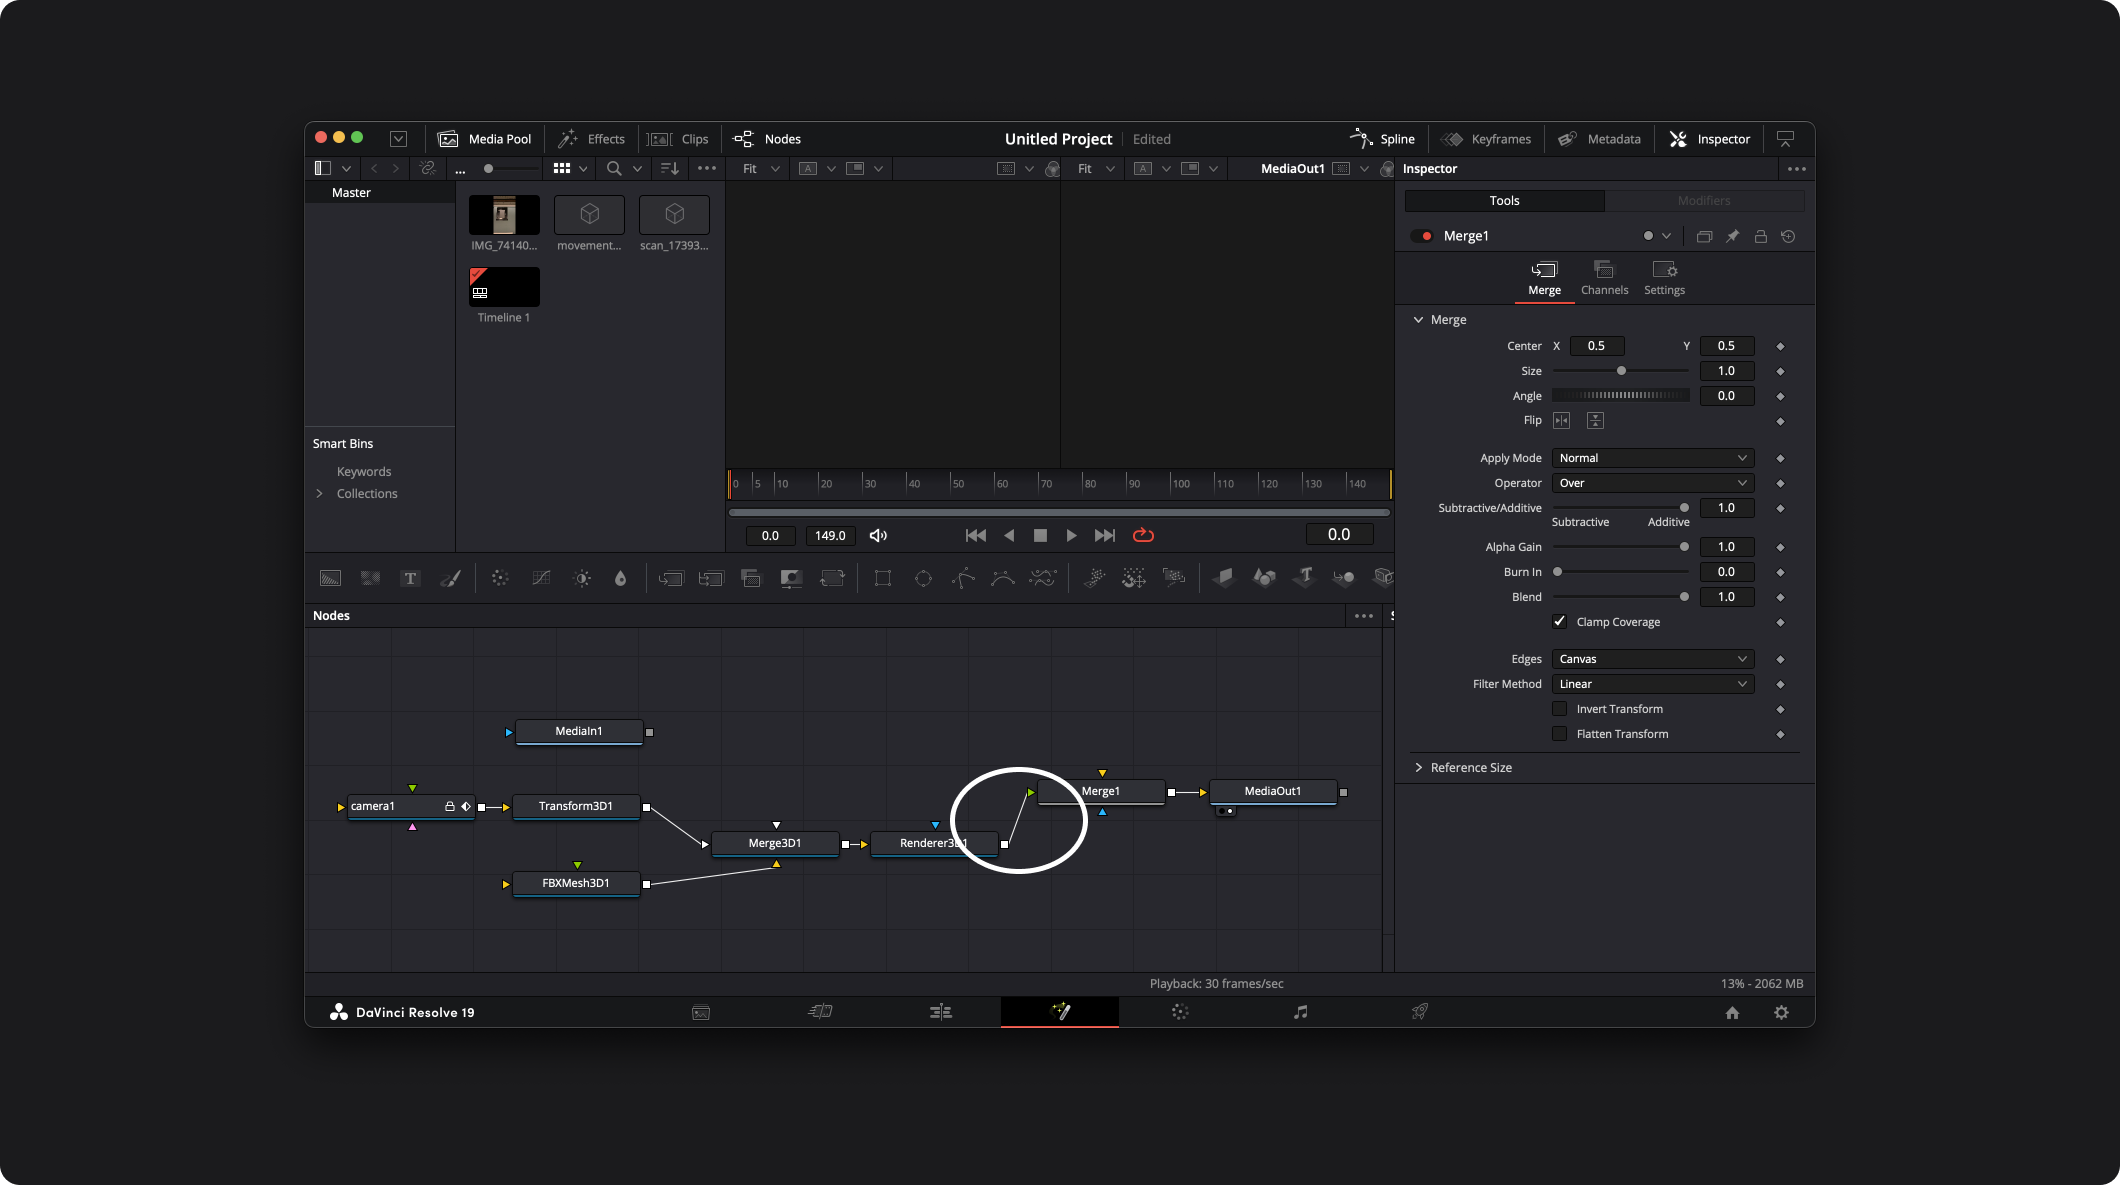Enable Invert Transform checkbox
2120x1185 pixels.
[1559, 709]
